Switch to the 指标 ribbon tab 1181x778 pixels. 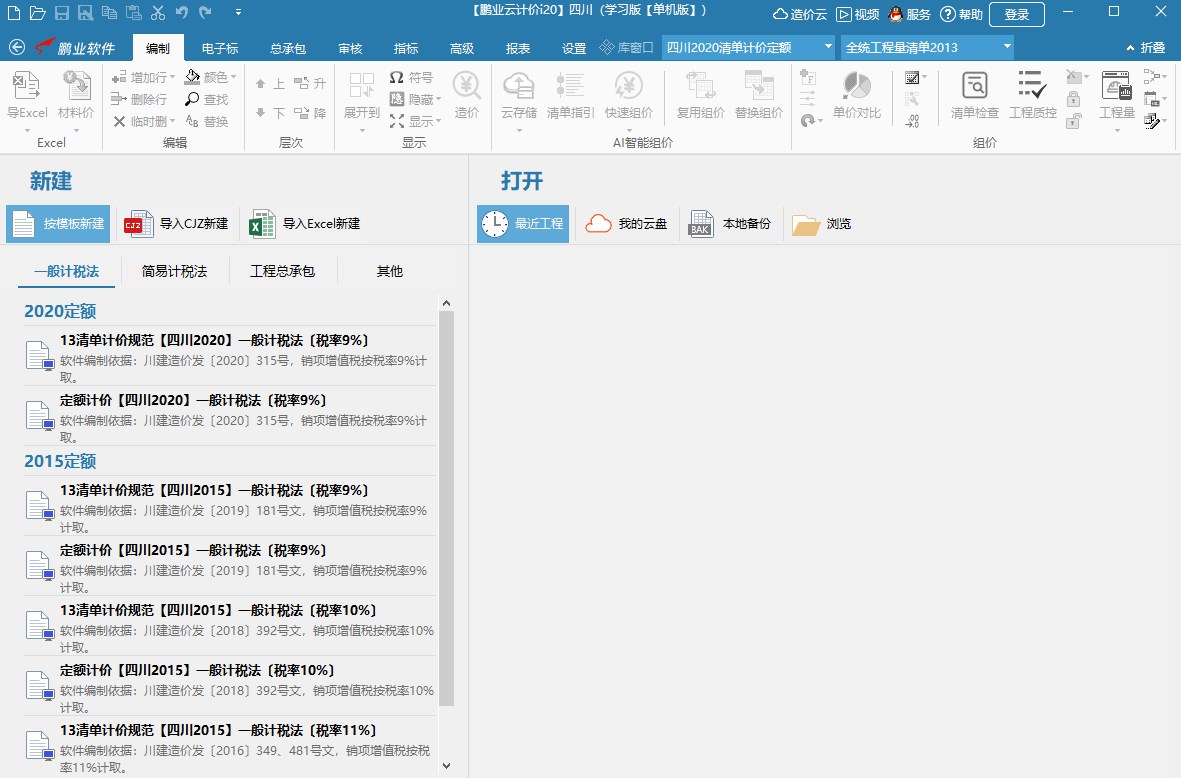coord(406,48)
